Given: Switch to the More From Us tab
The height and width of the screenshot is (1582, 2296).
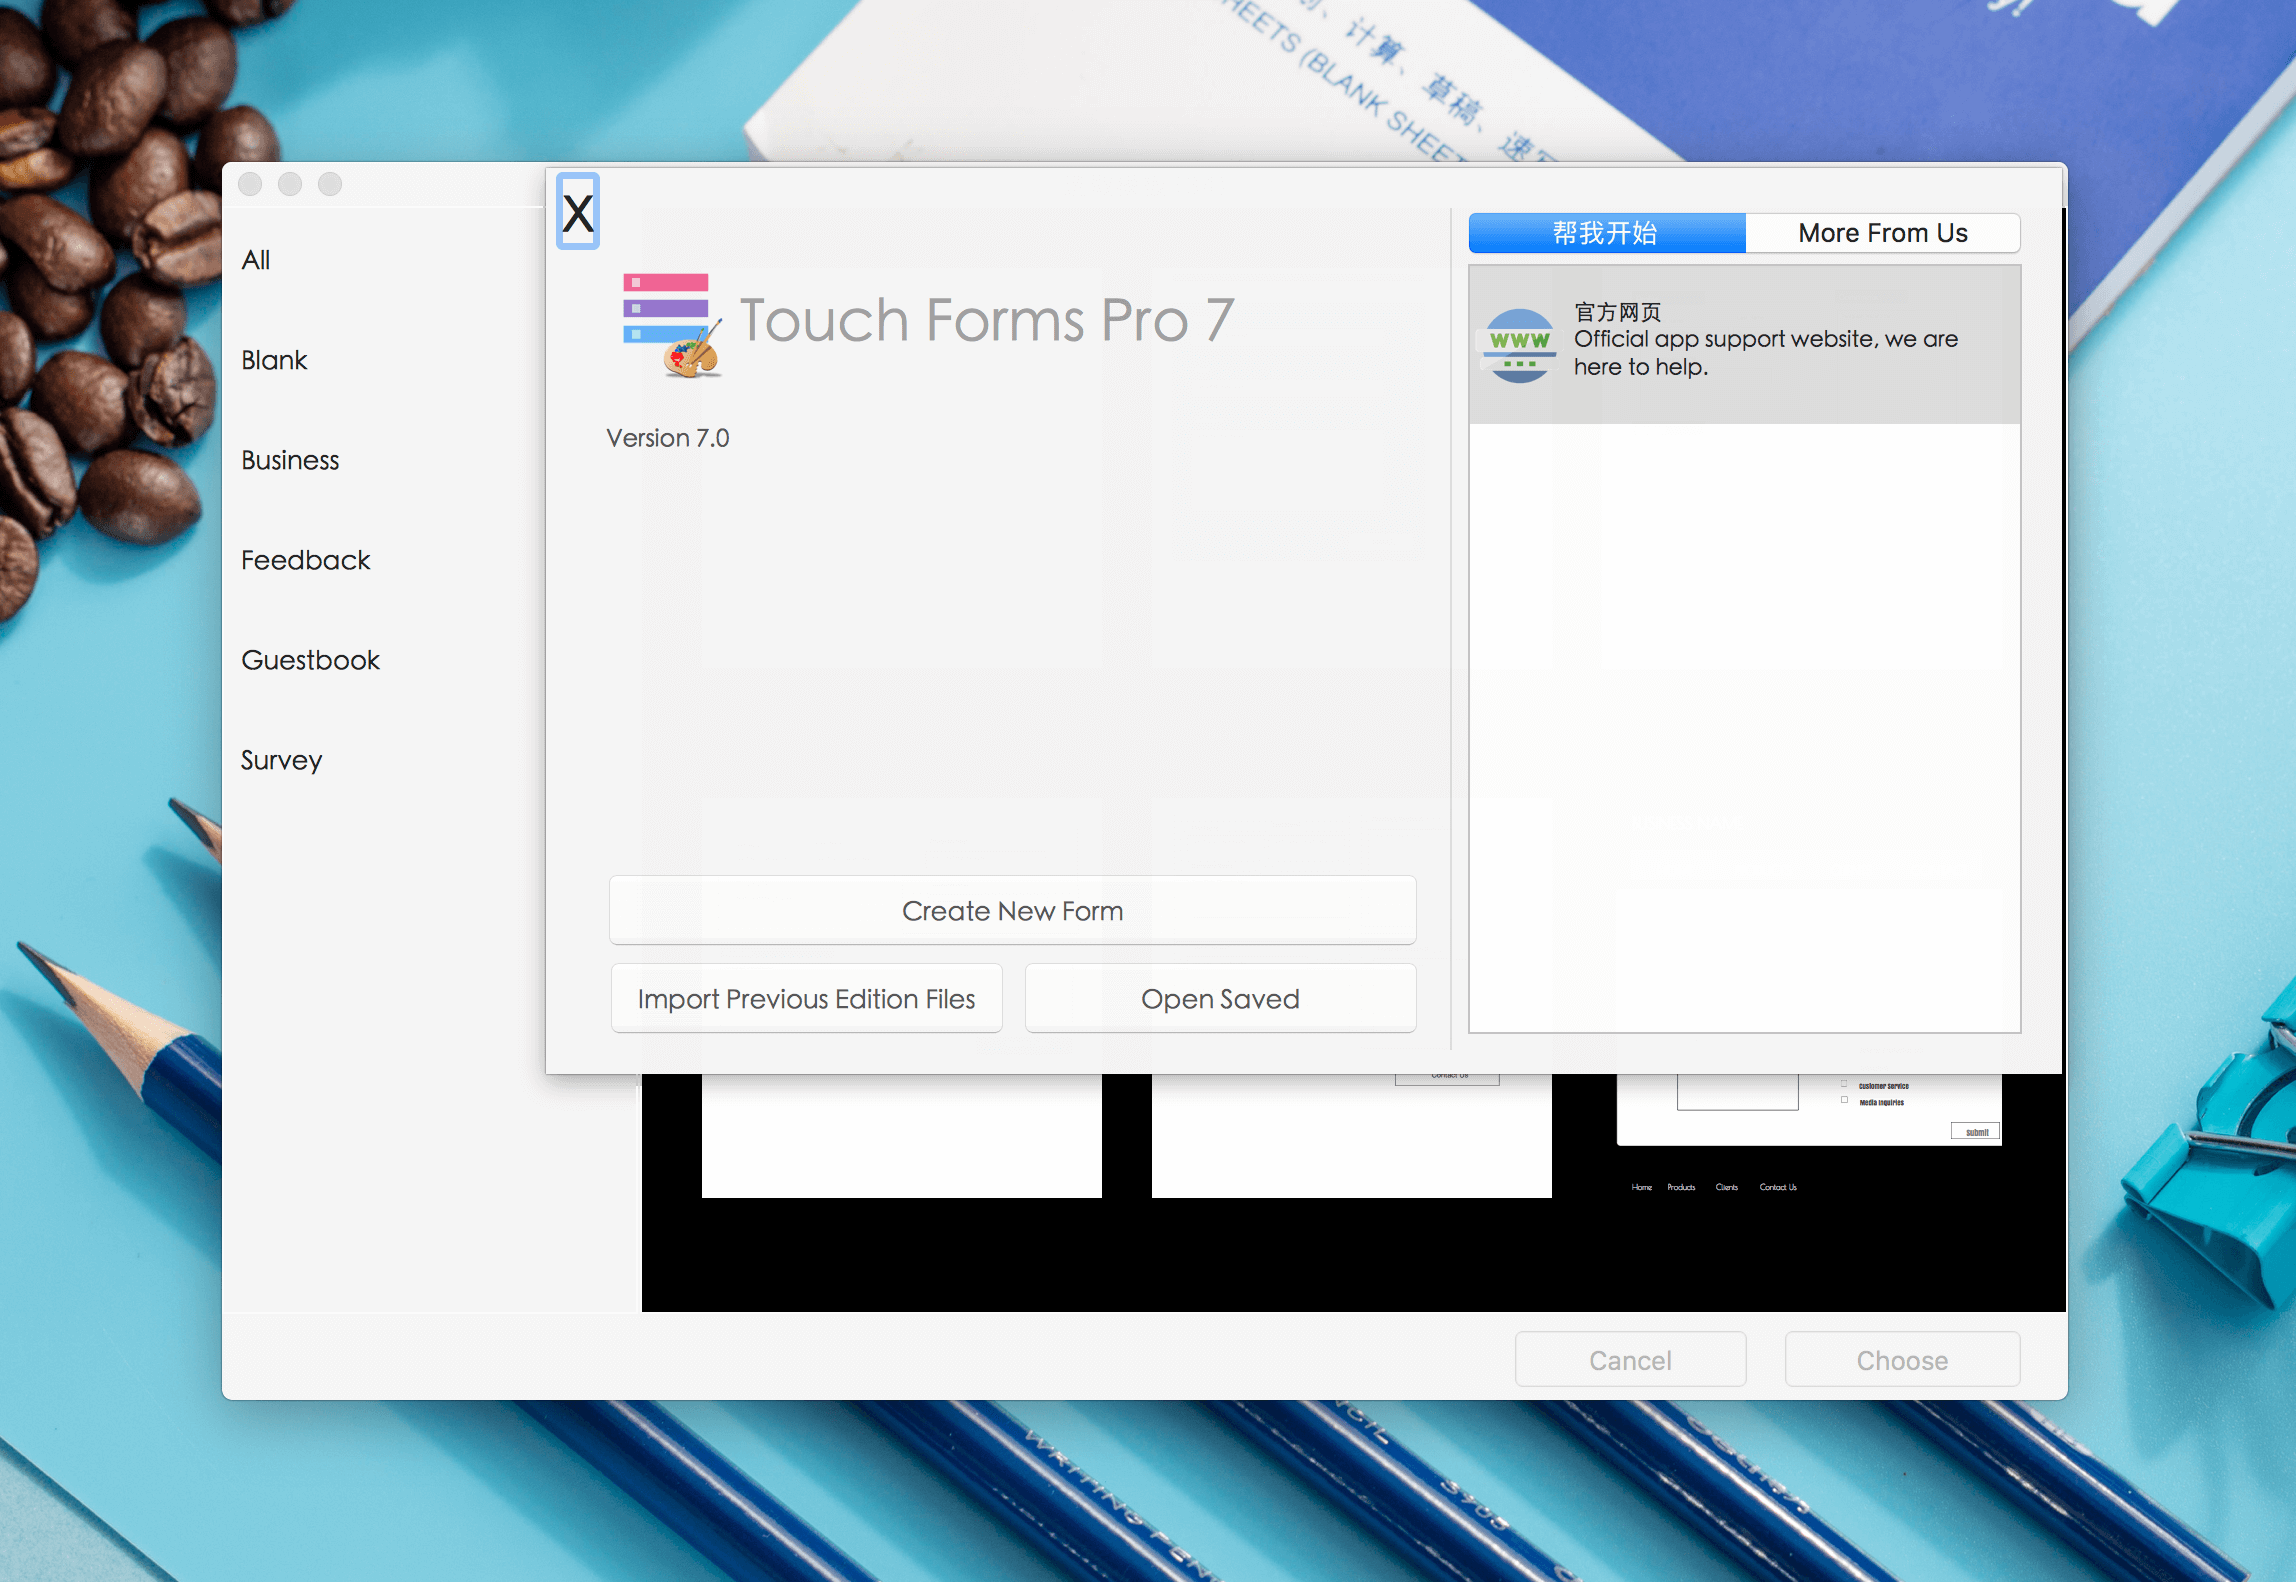Looking at the screenshot, I should coord(1883,233).
